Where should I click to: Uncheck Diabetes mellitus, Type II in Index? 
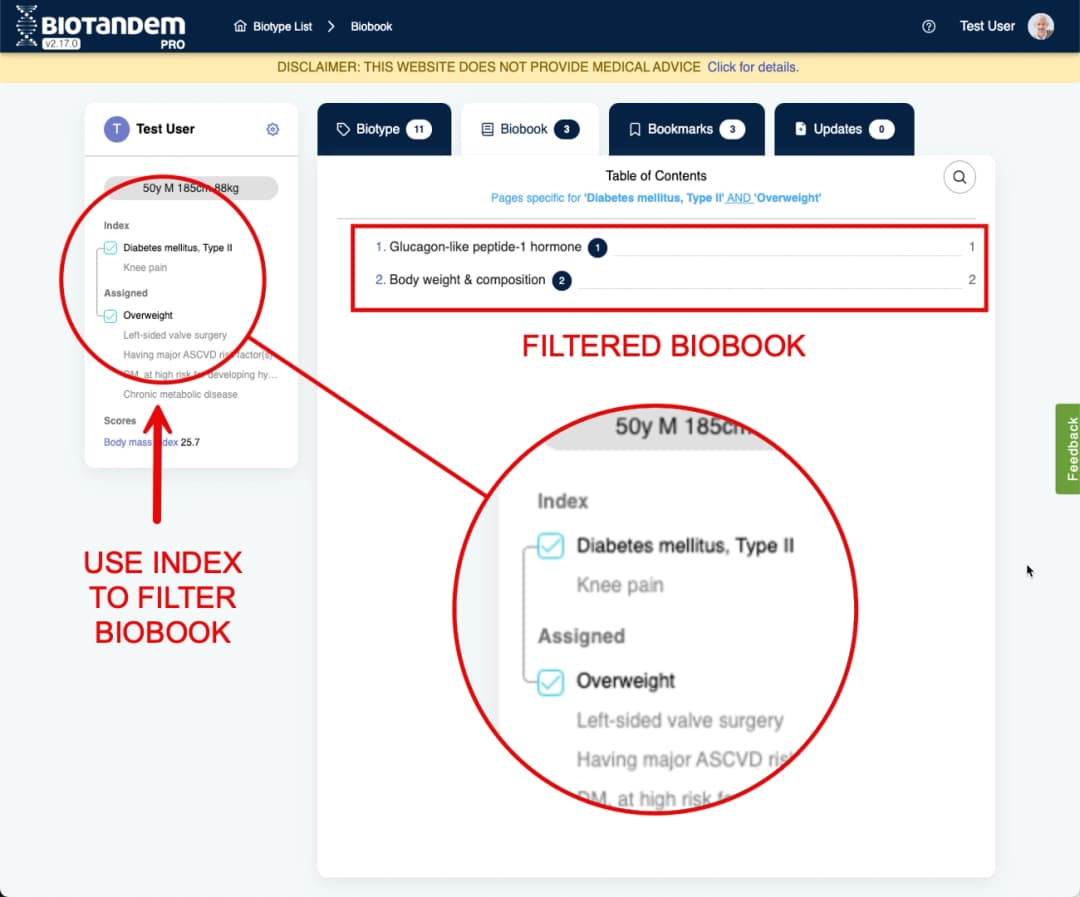(x=110, y=247)
